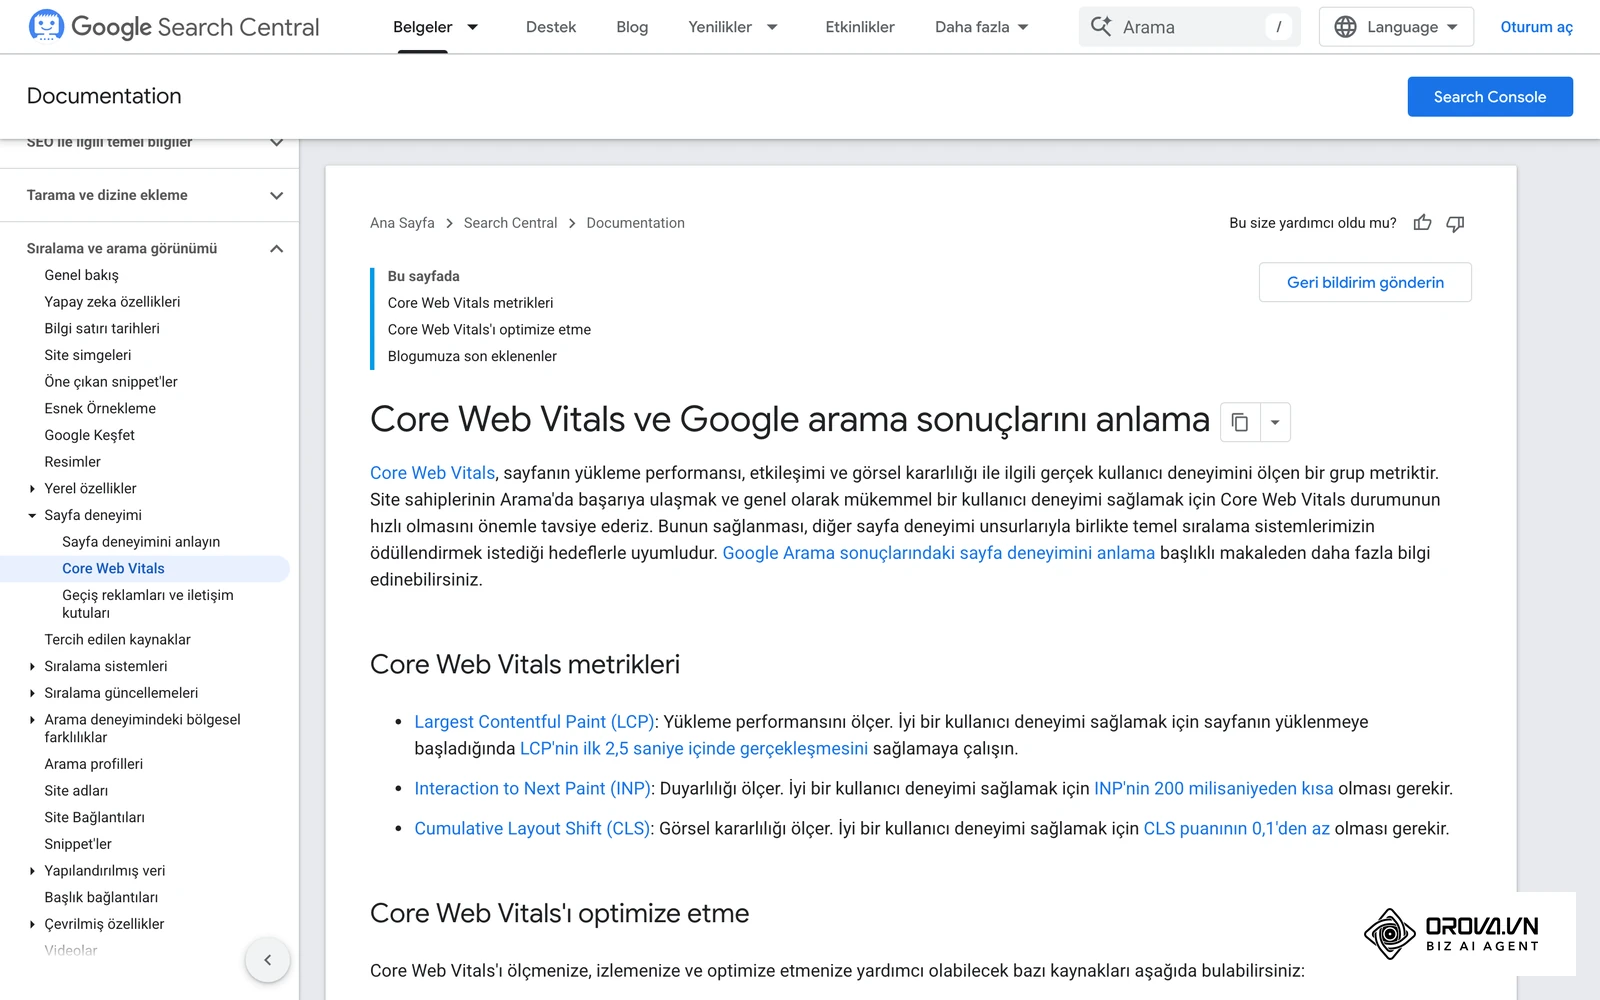Select Genel bakış in the sidebar
Image resolution: width=1600 pixels, height=1000 pixels.
[x=81, y=275]
